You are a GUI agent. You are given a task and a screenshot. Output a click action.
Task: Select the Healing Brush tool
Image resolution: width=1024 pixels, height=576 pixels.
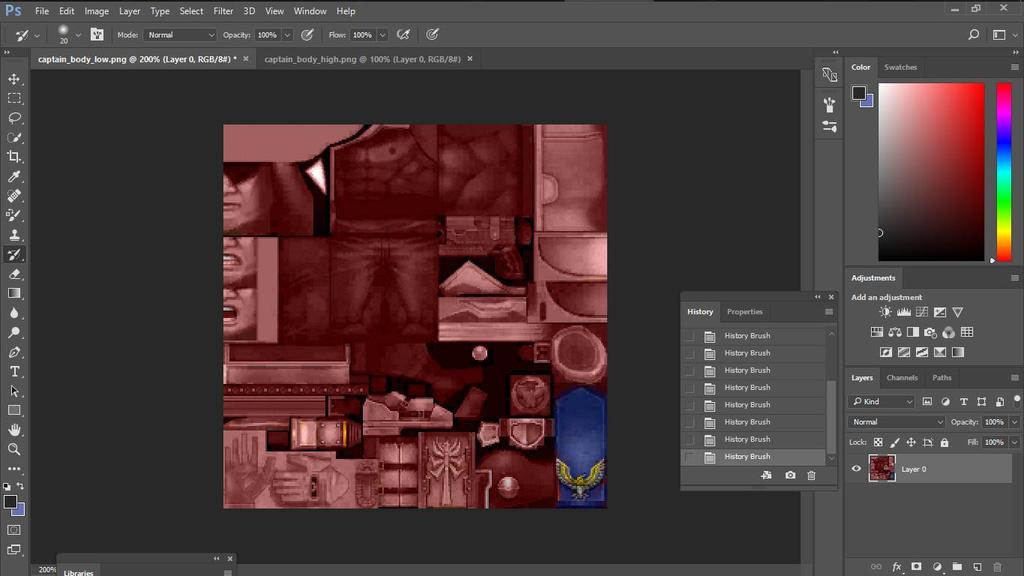click(14, 196)
